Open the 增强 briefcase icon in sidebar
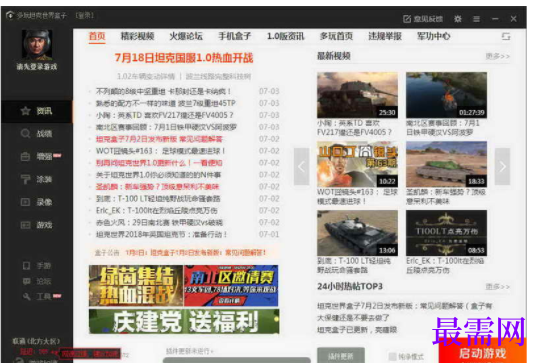The image size is (544, 363). point(25,157)
